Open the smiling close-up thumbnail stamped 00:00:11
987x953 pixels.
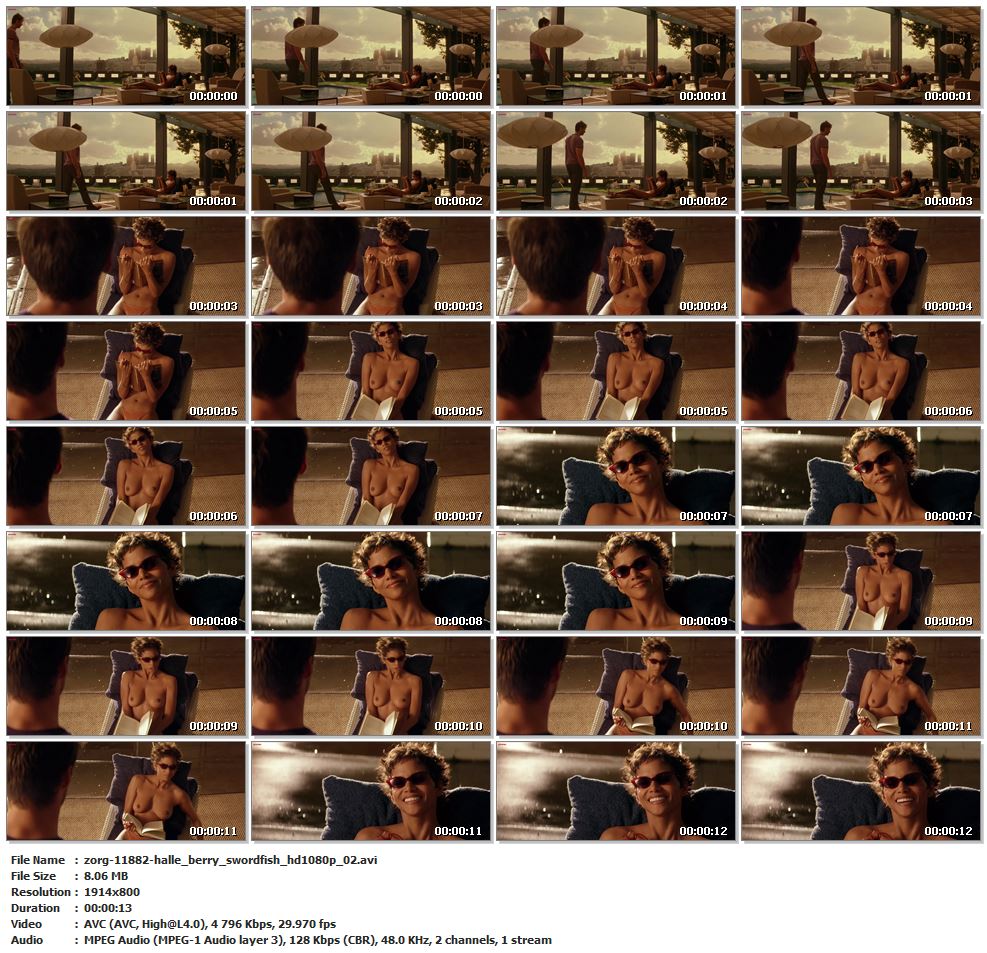pyautogui.click(x=371, y=791)
